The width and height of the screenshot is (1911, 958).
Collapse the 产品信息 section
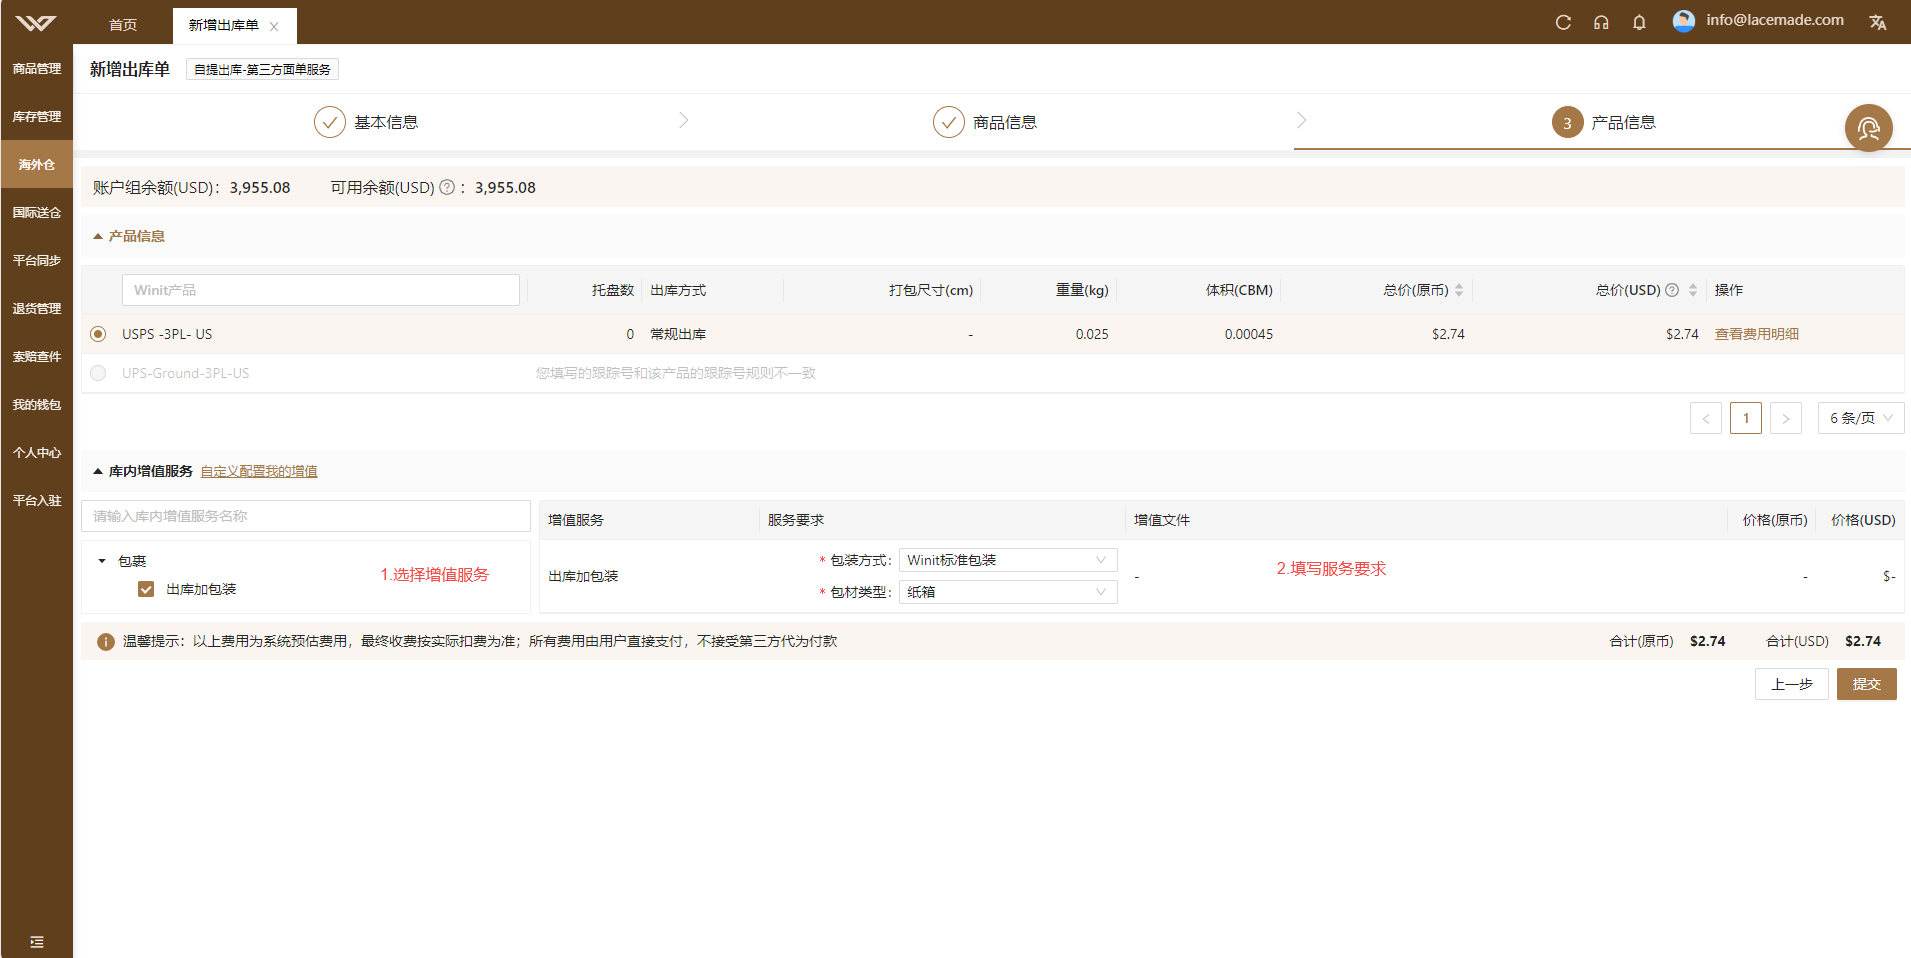98,236
